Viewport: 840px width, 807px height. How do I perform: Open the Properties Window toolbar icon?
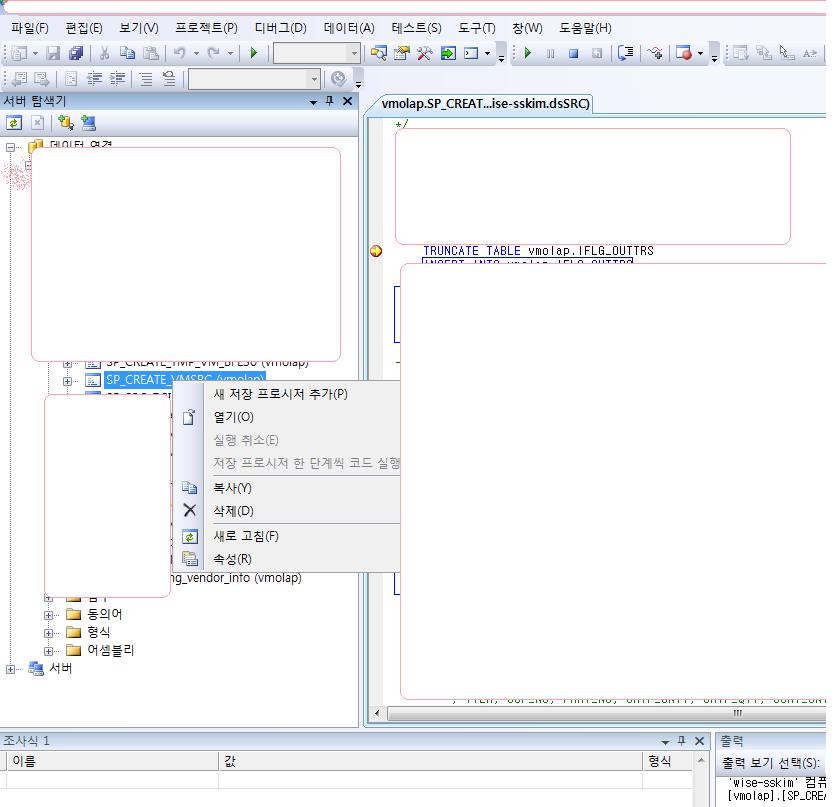tap(402, 53)
